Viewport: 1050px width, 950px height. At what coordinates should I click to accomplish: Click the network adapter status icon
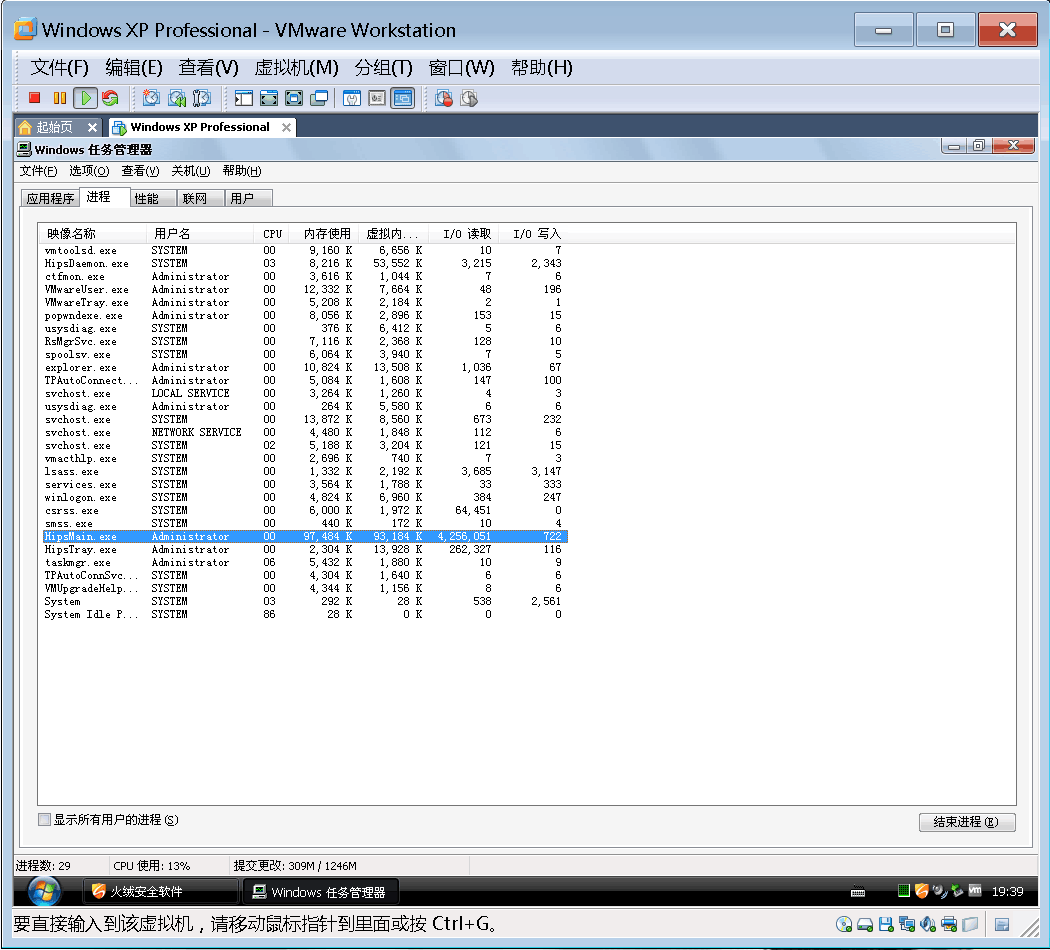tap(907, 925)
